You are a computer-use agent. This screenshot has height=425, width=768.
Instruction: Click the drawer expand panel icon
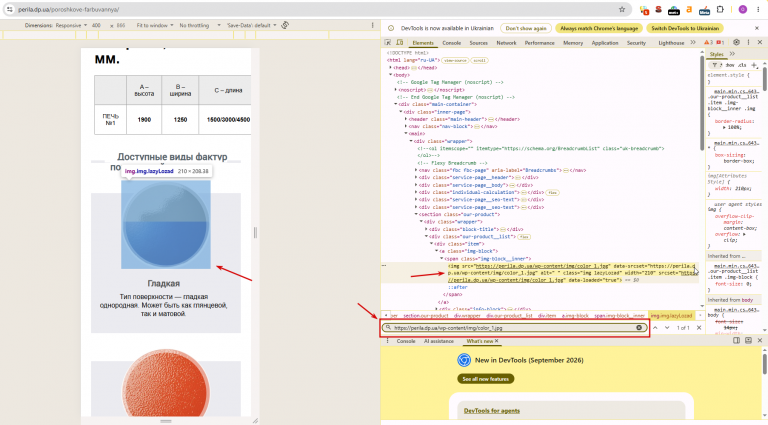point(748,340)
